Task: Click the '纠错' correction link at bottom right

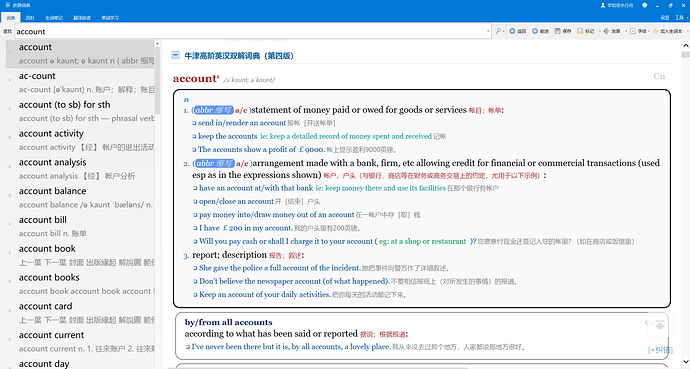Action: point(660,350)
